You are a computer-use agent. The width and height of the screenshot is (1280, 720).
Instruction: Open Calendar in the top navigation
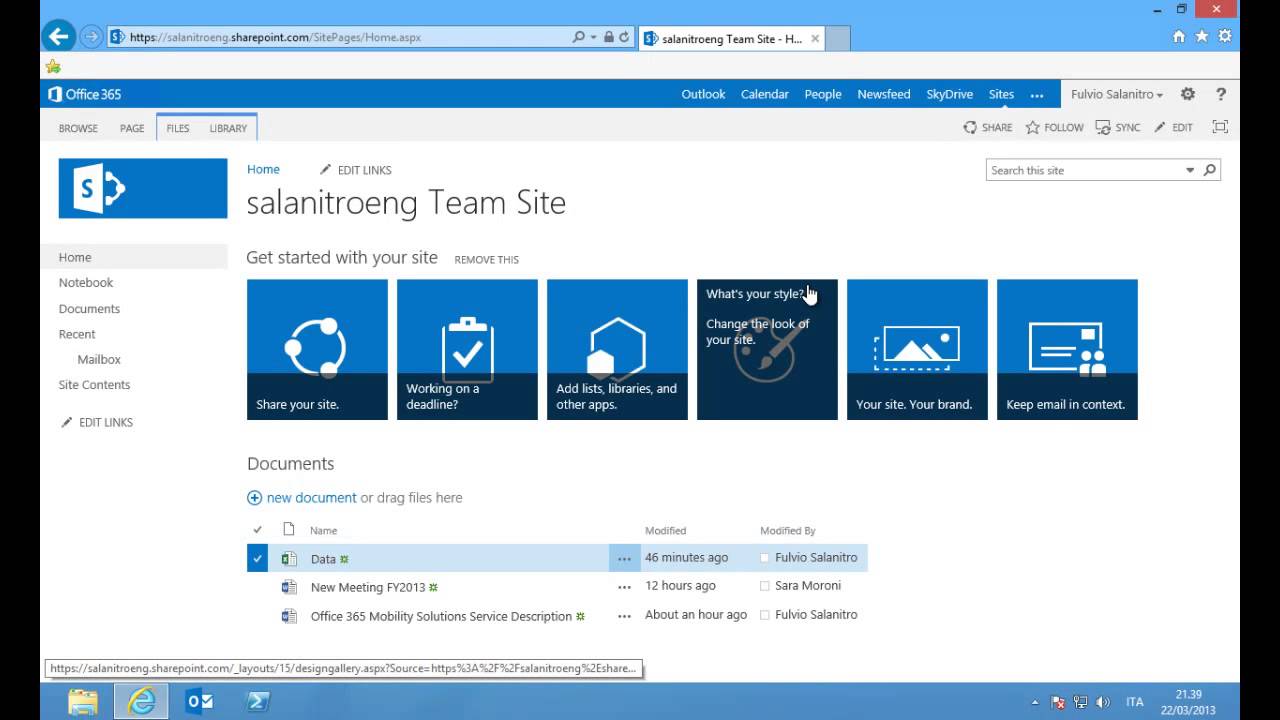765,94
